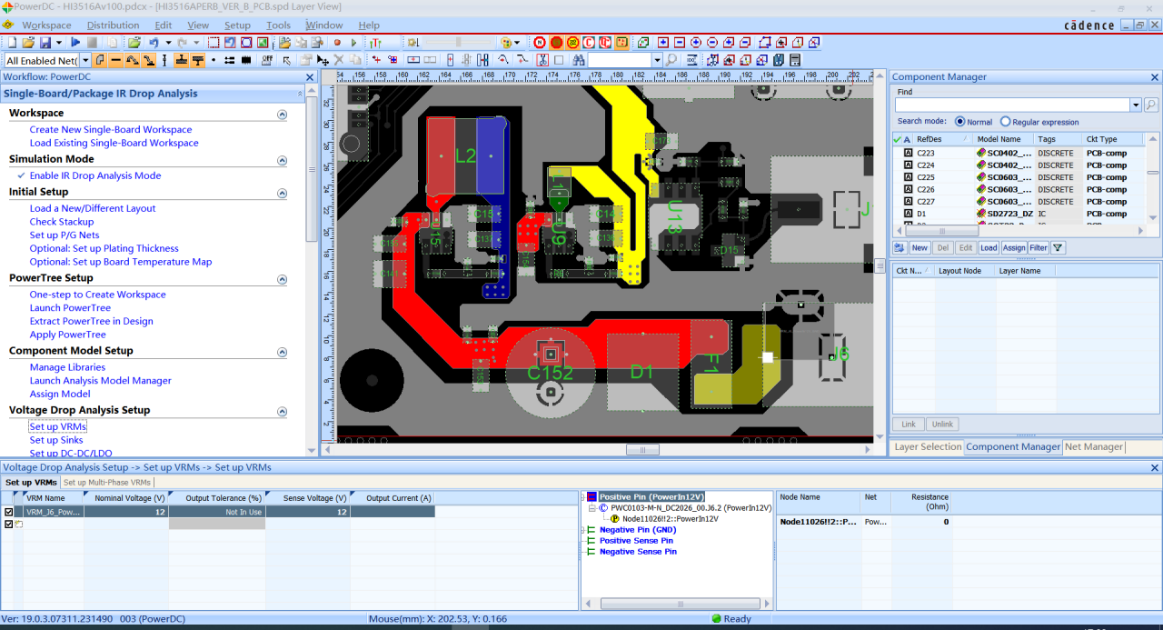
Task: Click the arrow pointer select tool icon
Action: tap(286, 60)
